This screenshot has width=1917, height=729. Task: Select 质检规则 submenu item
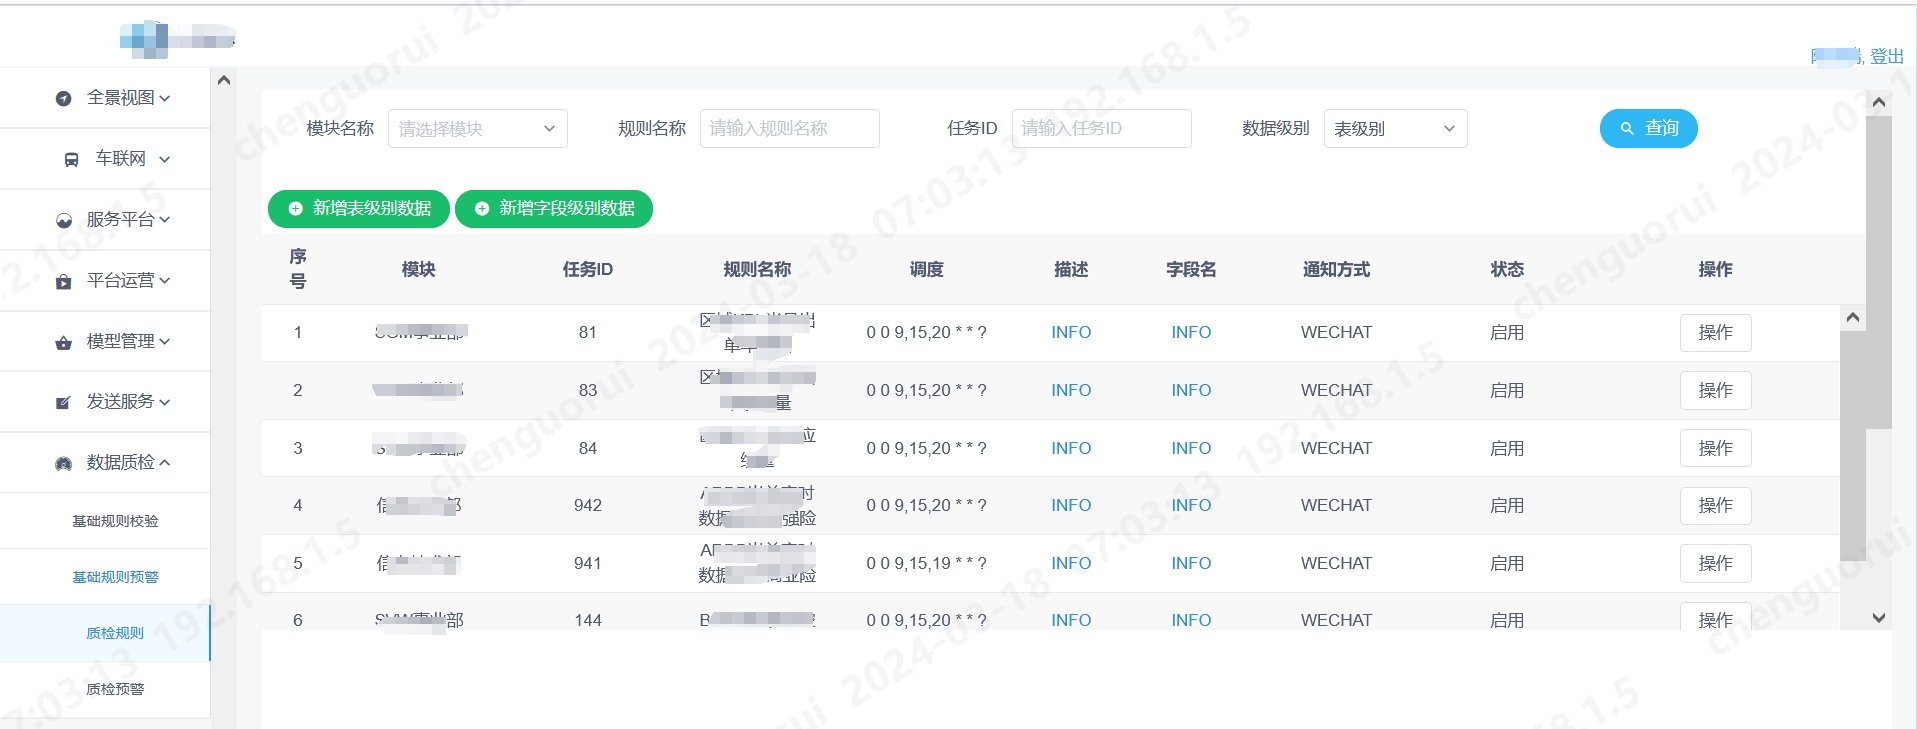(x=105, y=633)
